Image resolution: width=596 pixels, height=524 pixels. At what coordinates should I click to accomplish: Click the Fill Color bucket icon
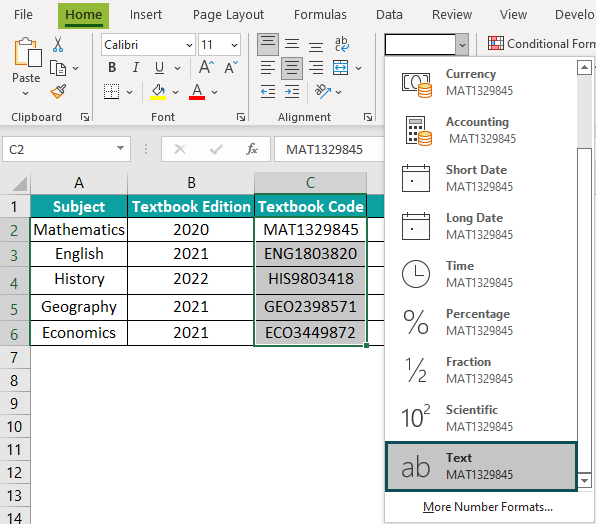pos(158,92)
